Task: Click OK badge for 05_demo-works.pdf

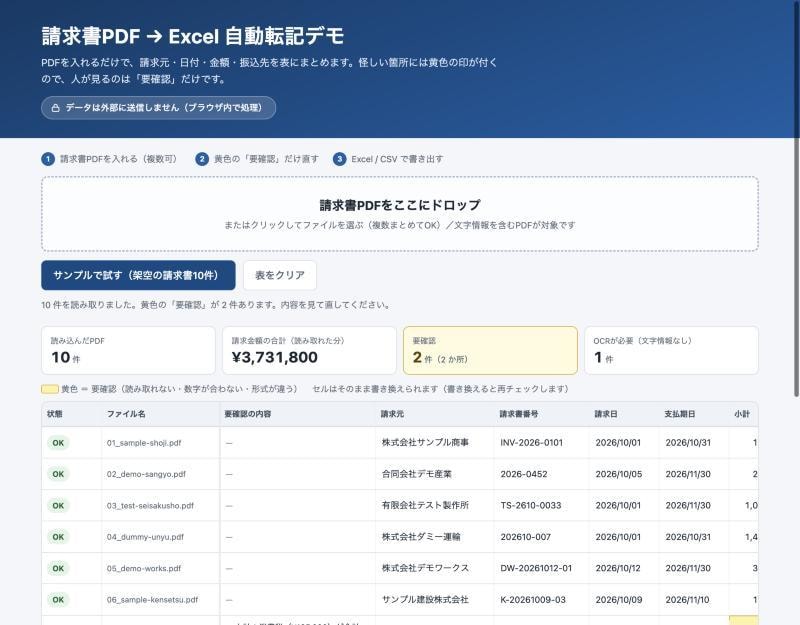Action: pos(58,568)
